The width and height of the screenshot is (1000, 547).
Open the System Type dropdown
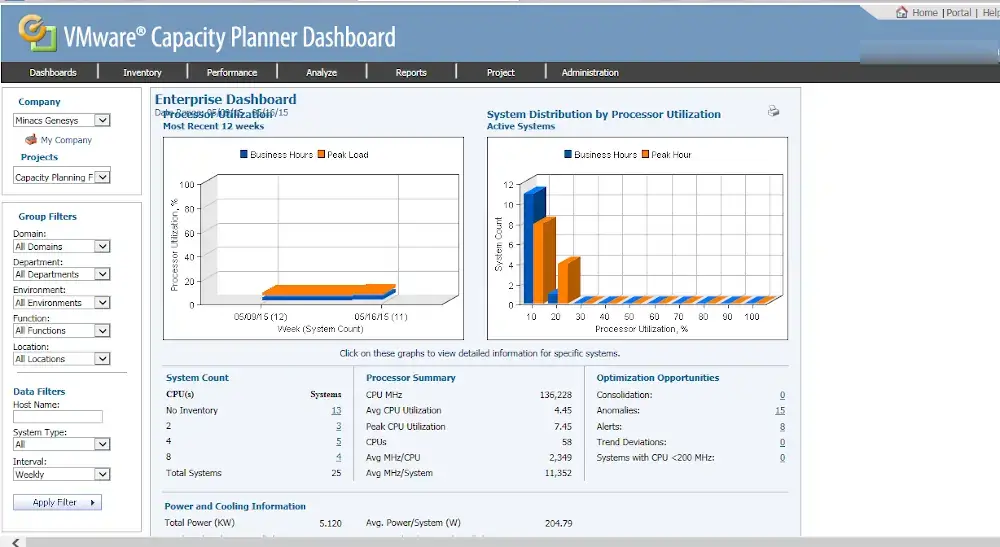61,444
